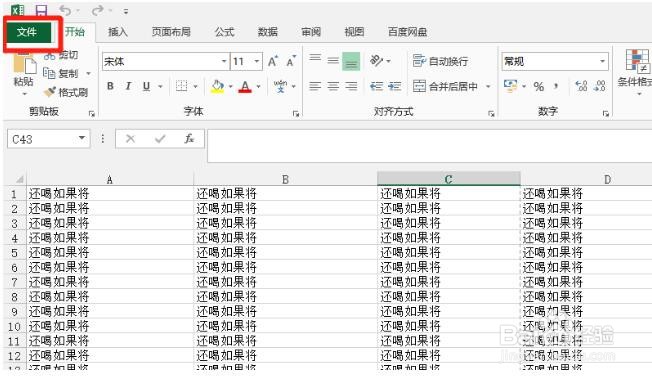Click the text orientation icon
This screenshot has width=652, height=378.
tap(376, 61)
